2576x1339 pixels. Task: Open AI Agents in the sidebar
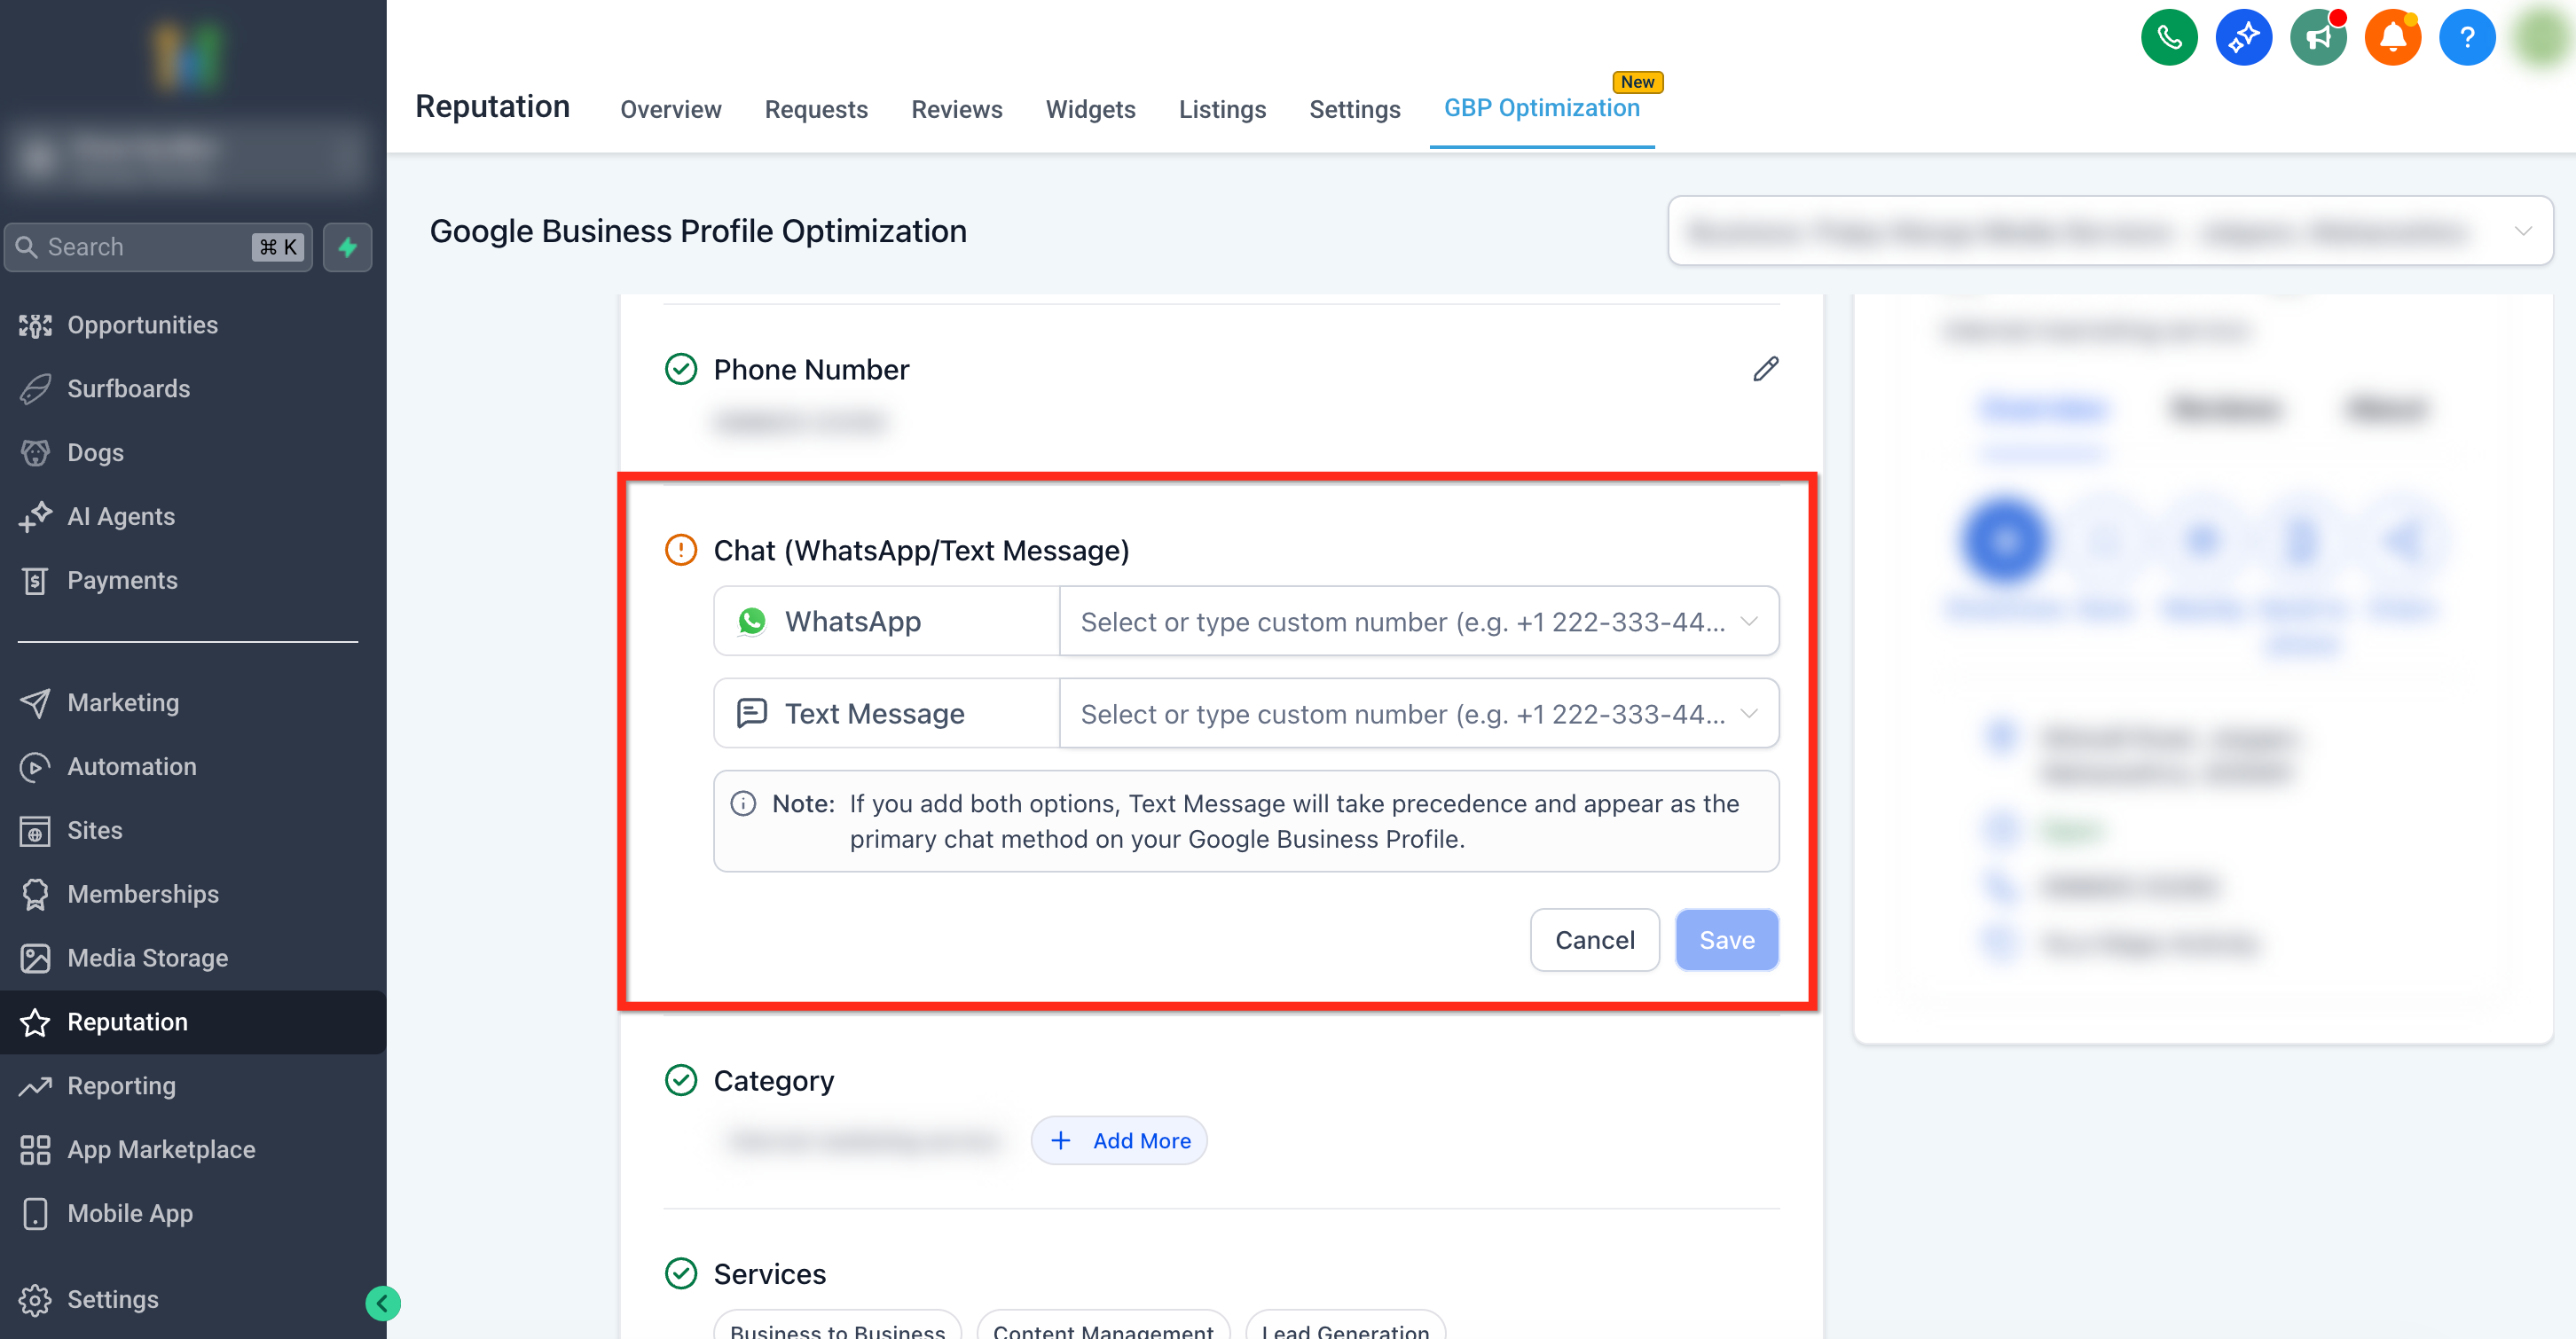point(120,516)
